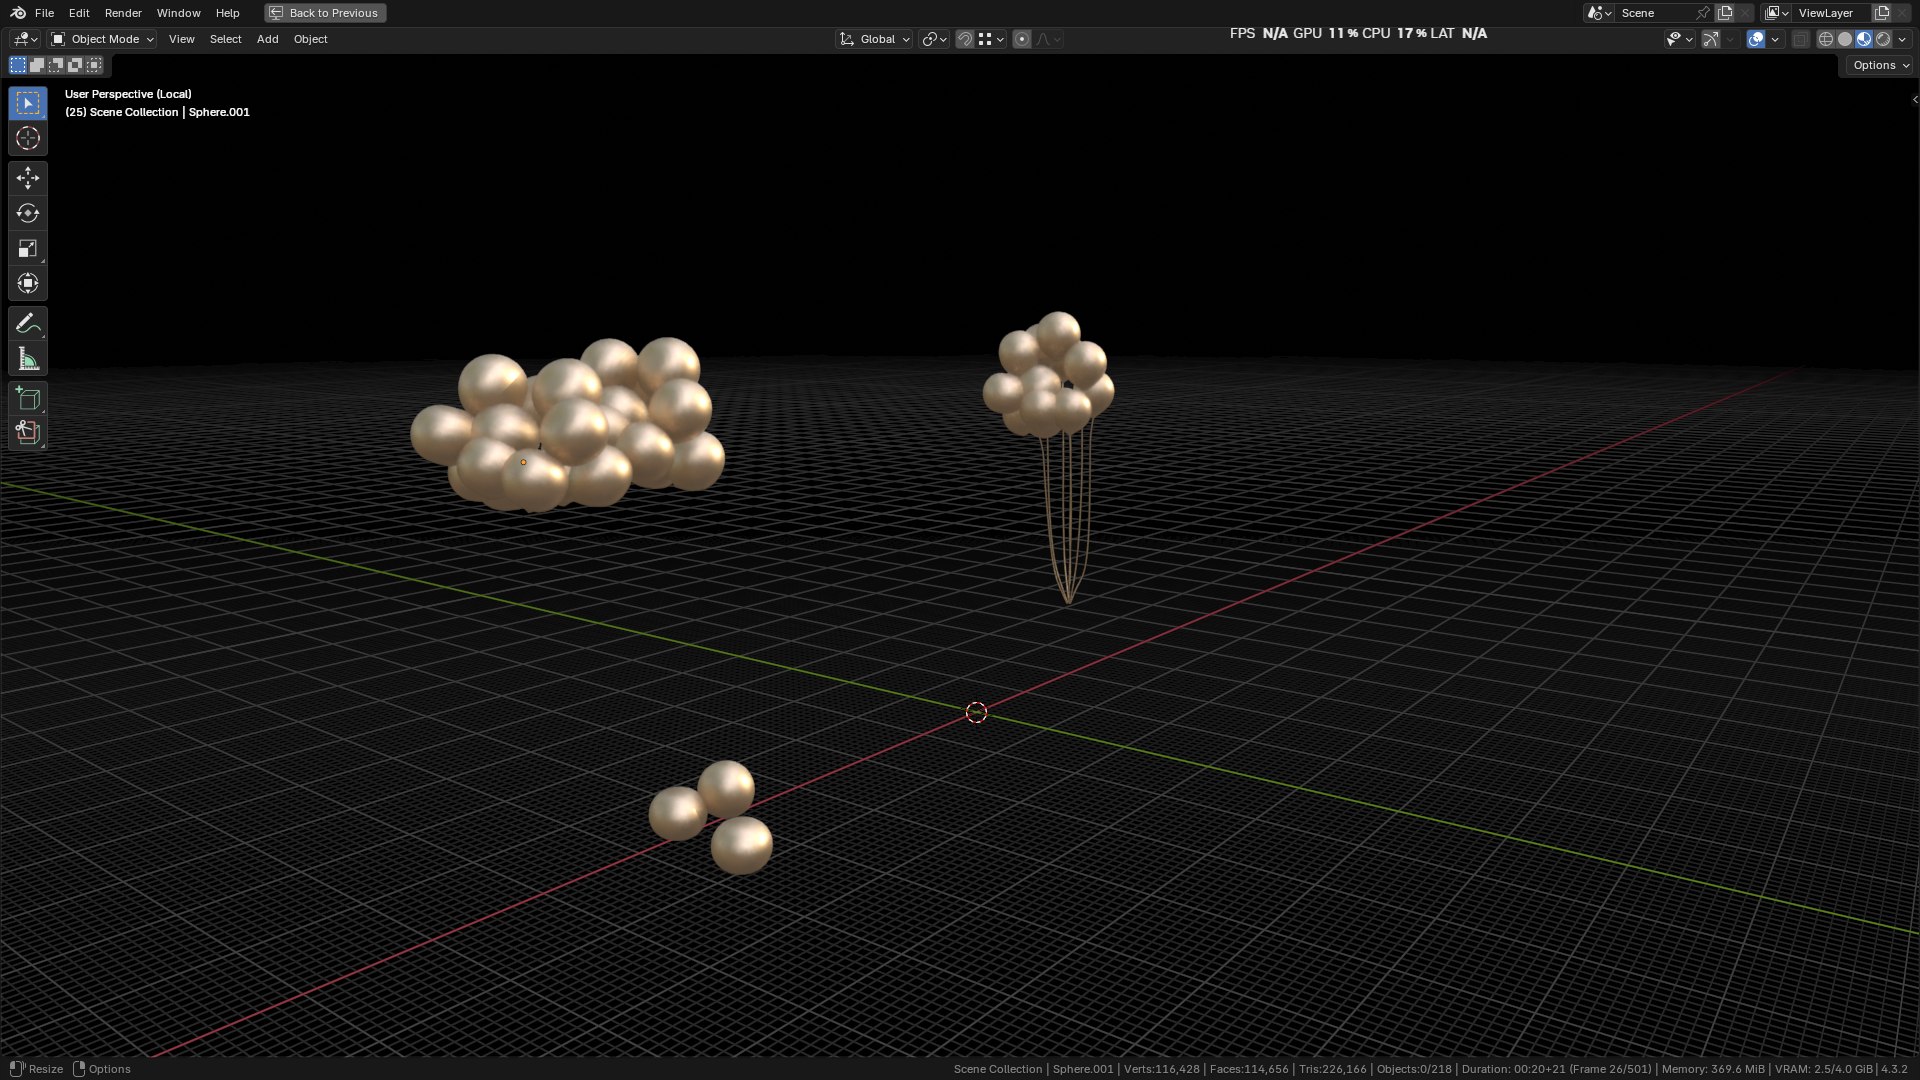This screenshot has height=1080, width=1920.
Task: Select the Select Box tool
Action: point(28,103)
